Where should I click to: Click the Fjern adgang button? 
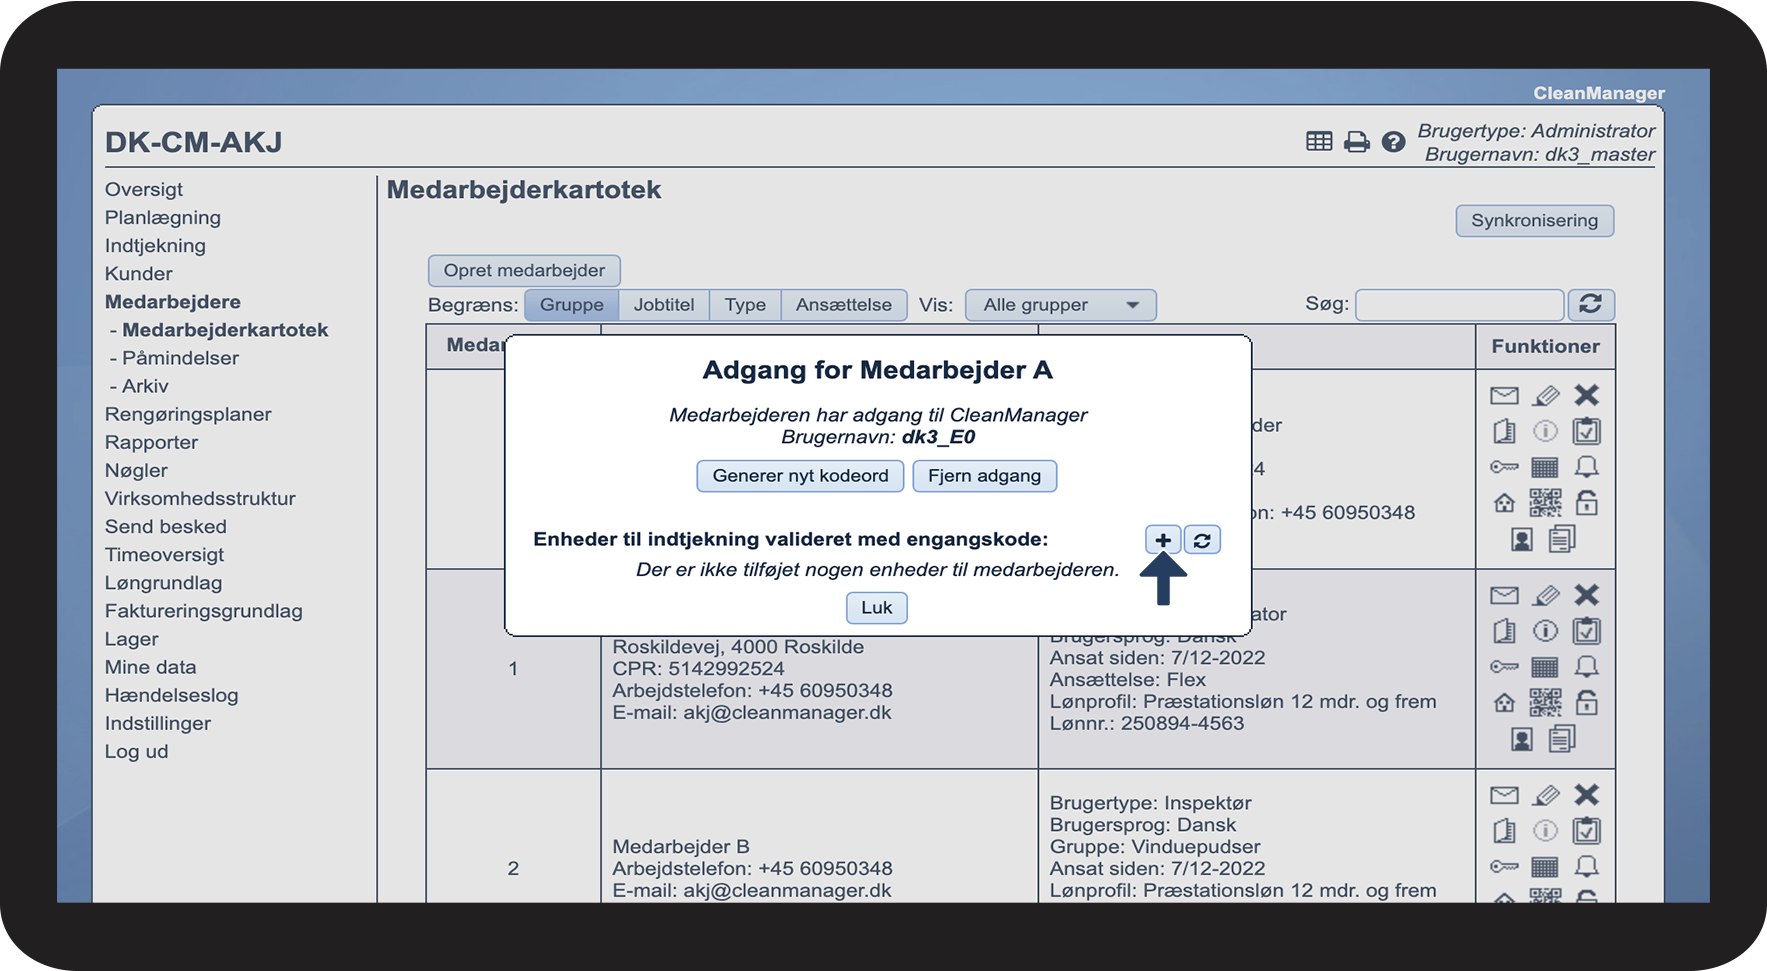[x=984, y=476]
